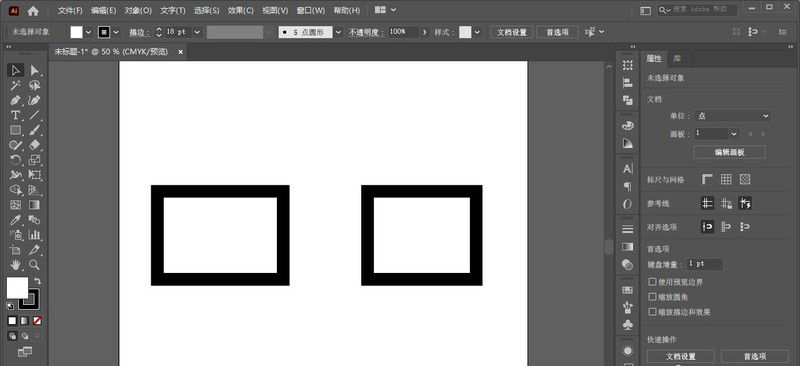Click the white fill color swatch in toolbox
Screen dimensions: 800x366
pos(17,288)
